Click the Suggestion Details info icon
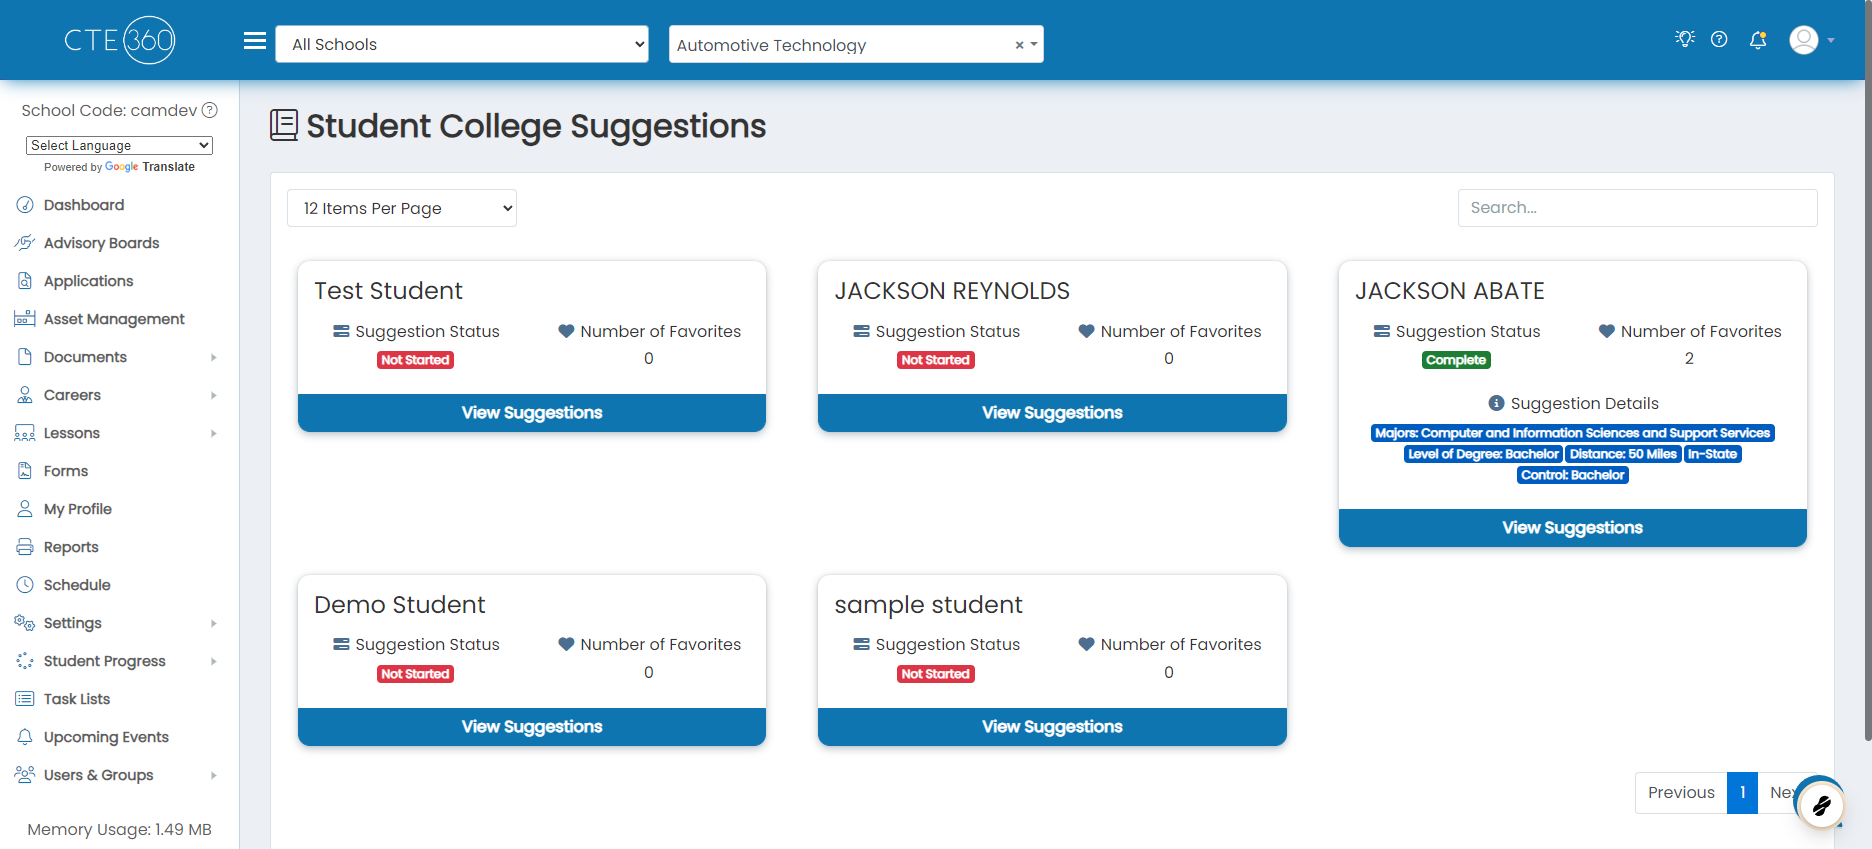The height and width of the screenshot is (849, 1872). pos(1496,403)
